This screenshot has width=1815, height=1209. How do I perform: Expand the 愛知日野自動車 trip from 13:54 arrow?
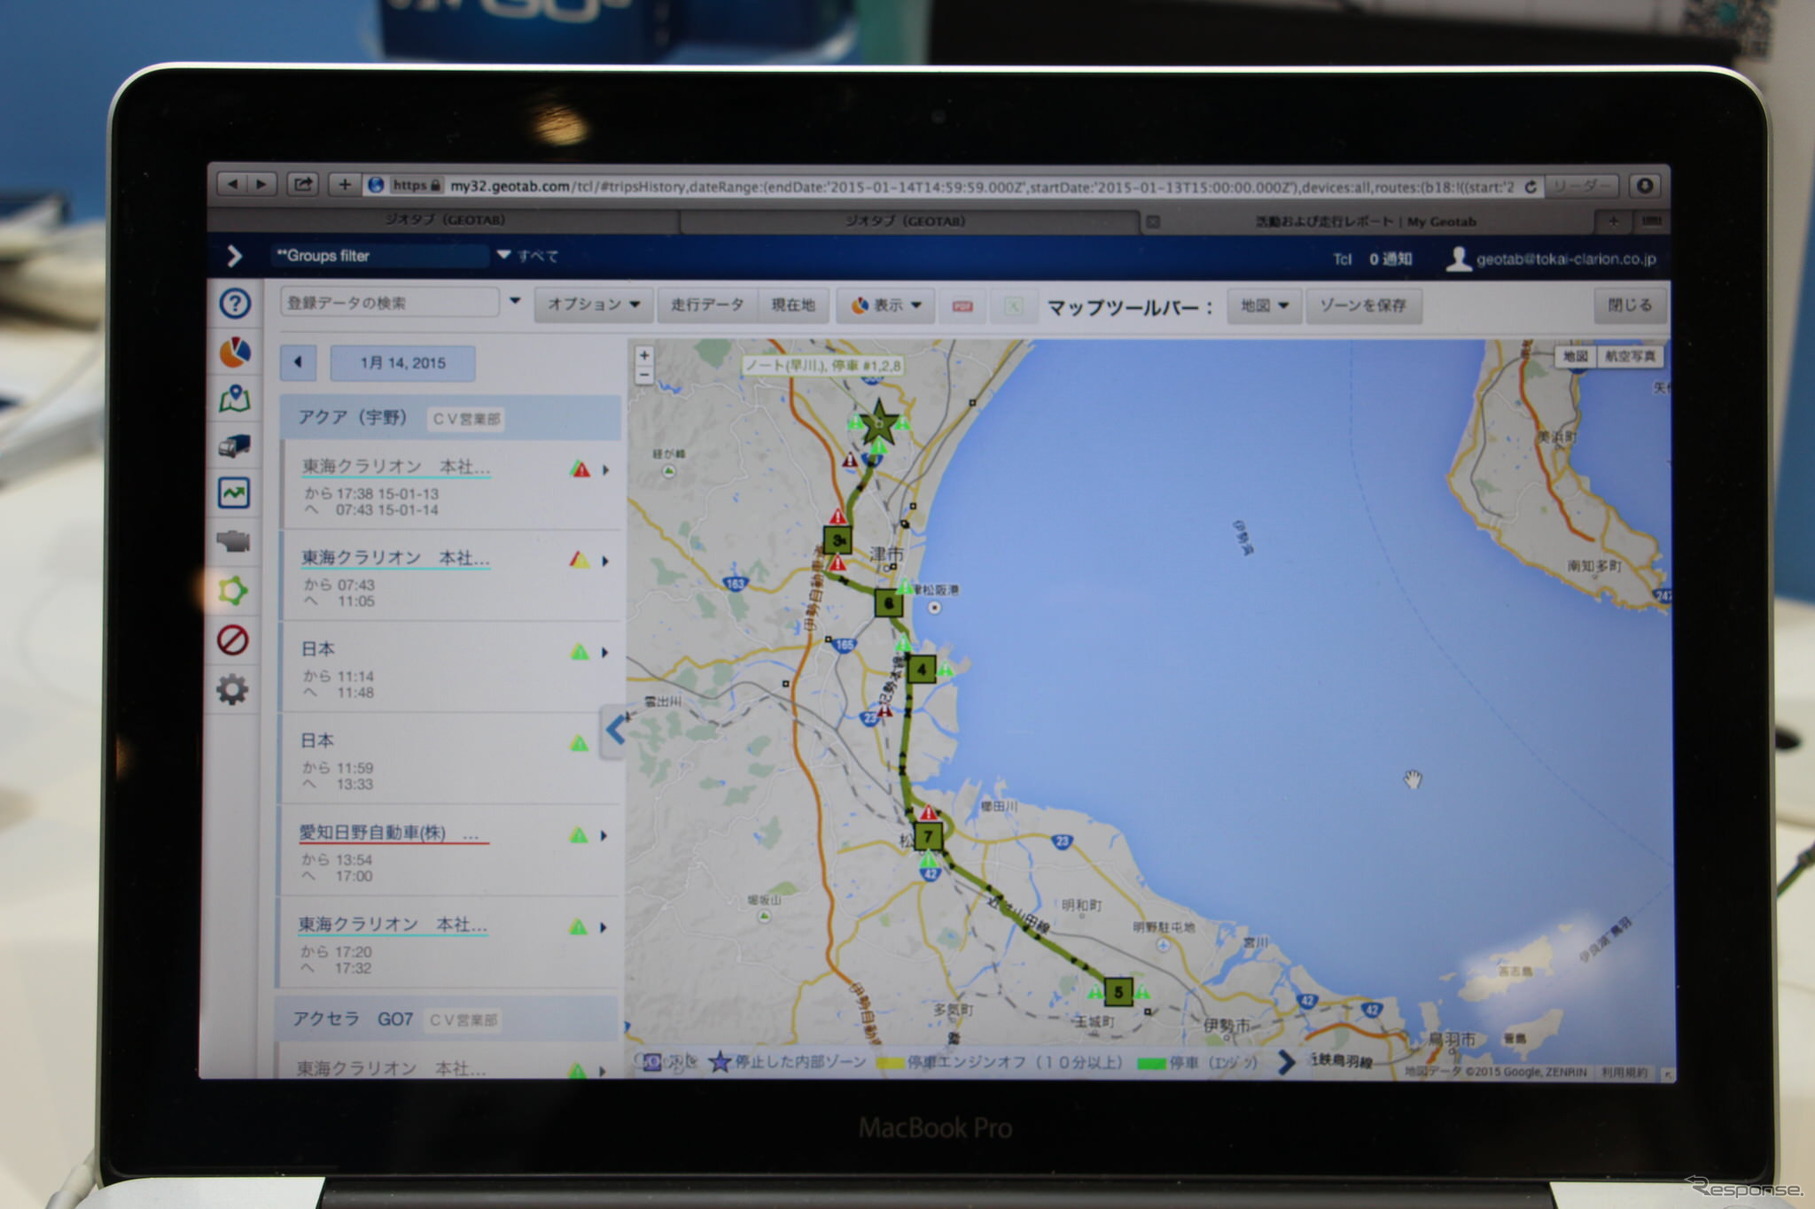pos(604,835)
